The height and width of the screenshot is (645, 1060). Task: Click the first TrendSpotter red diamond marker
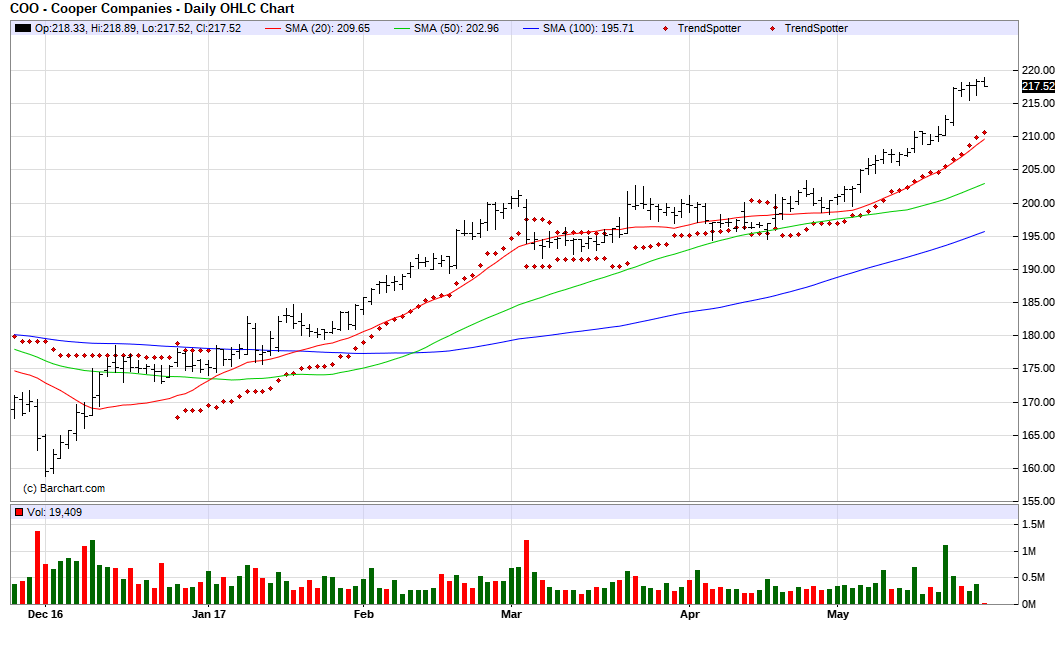pyautogui.click(x=666, y=28)
